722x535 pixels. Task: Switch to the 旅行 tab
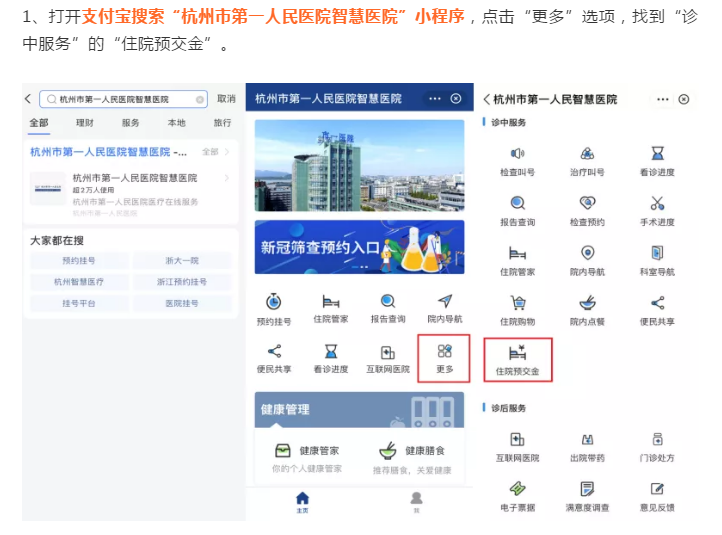(x=222, y=123)
